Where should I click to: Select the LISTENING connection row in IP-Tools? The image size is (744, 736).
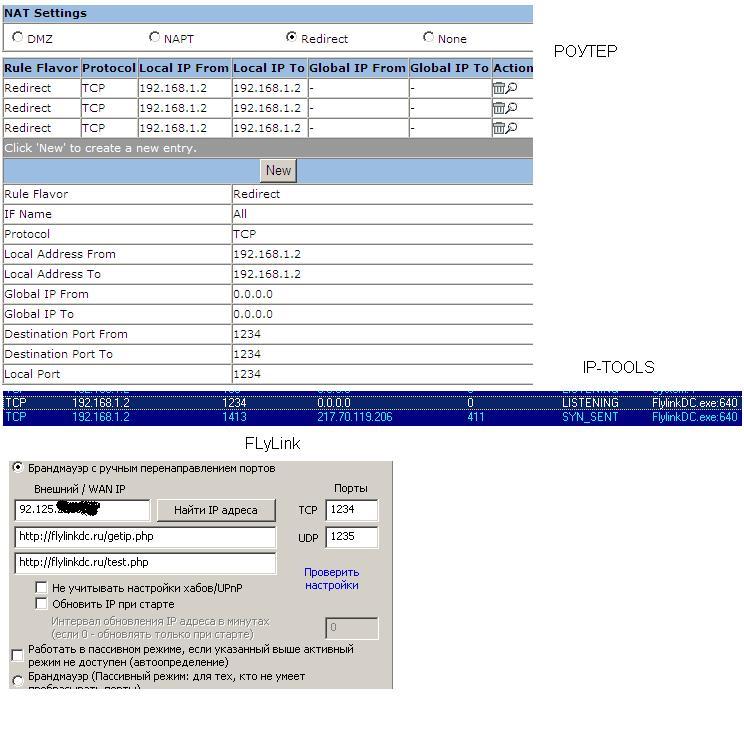point(371,402)
